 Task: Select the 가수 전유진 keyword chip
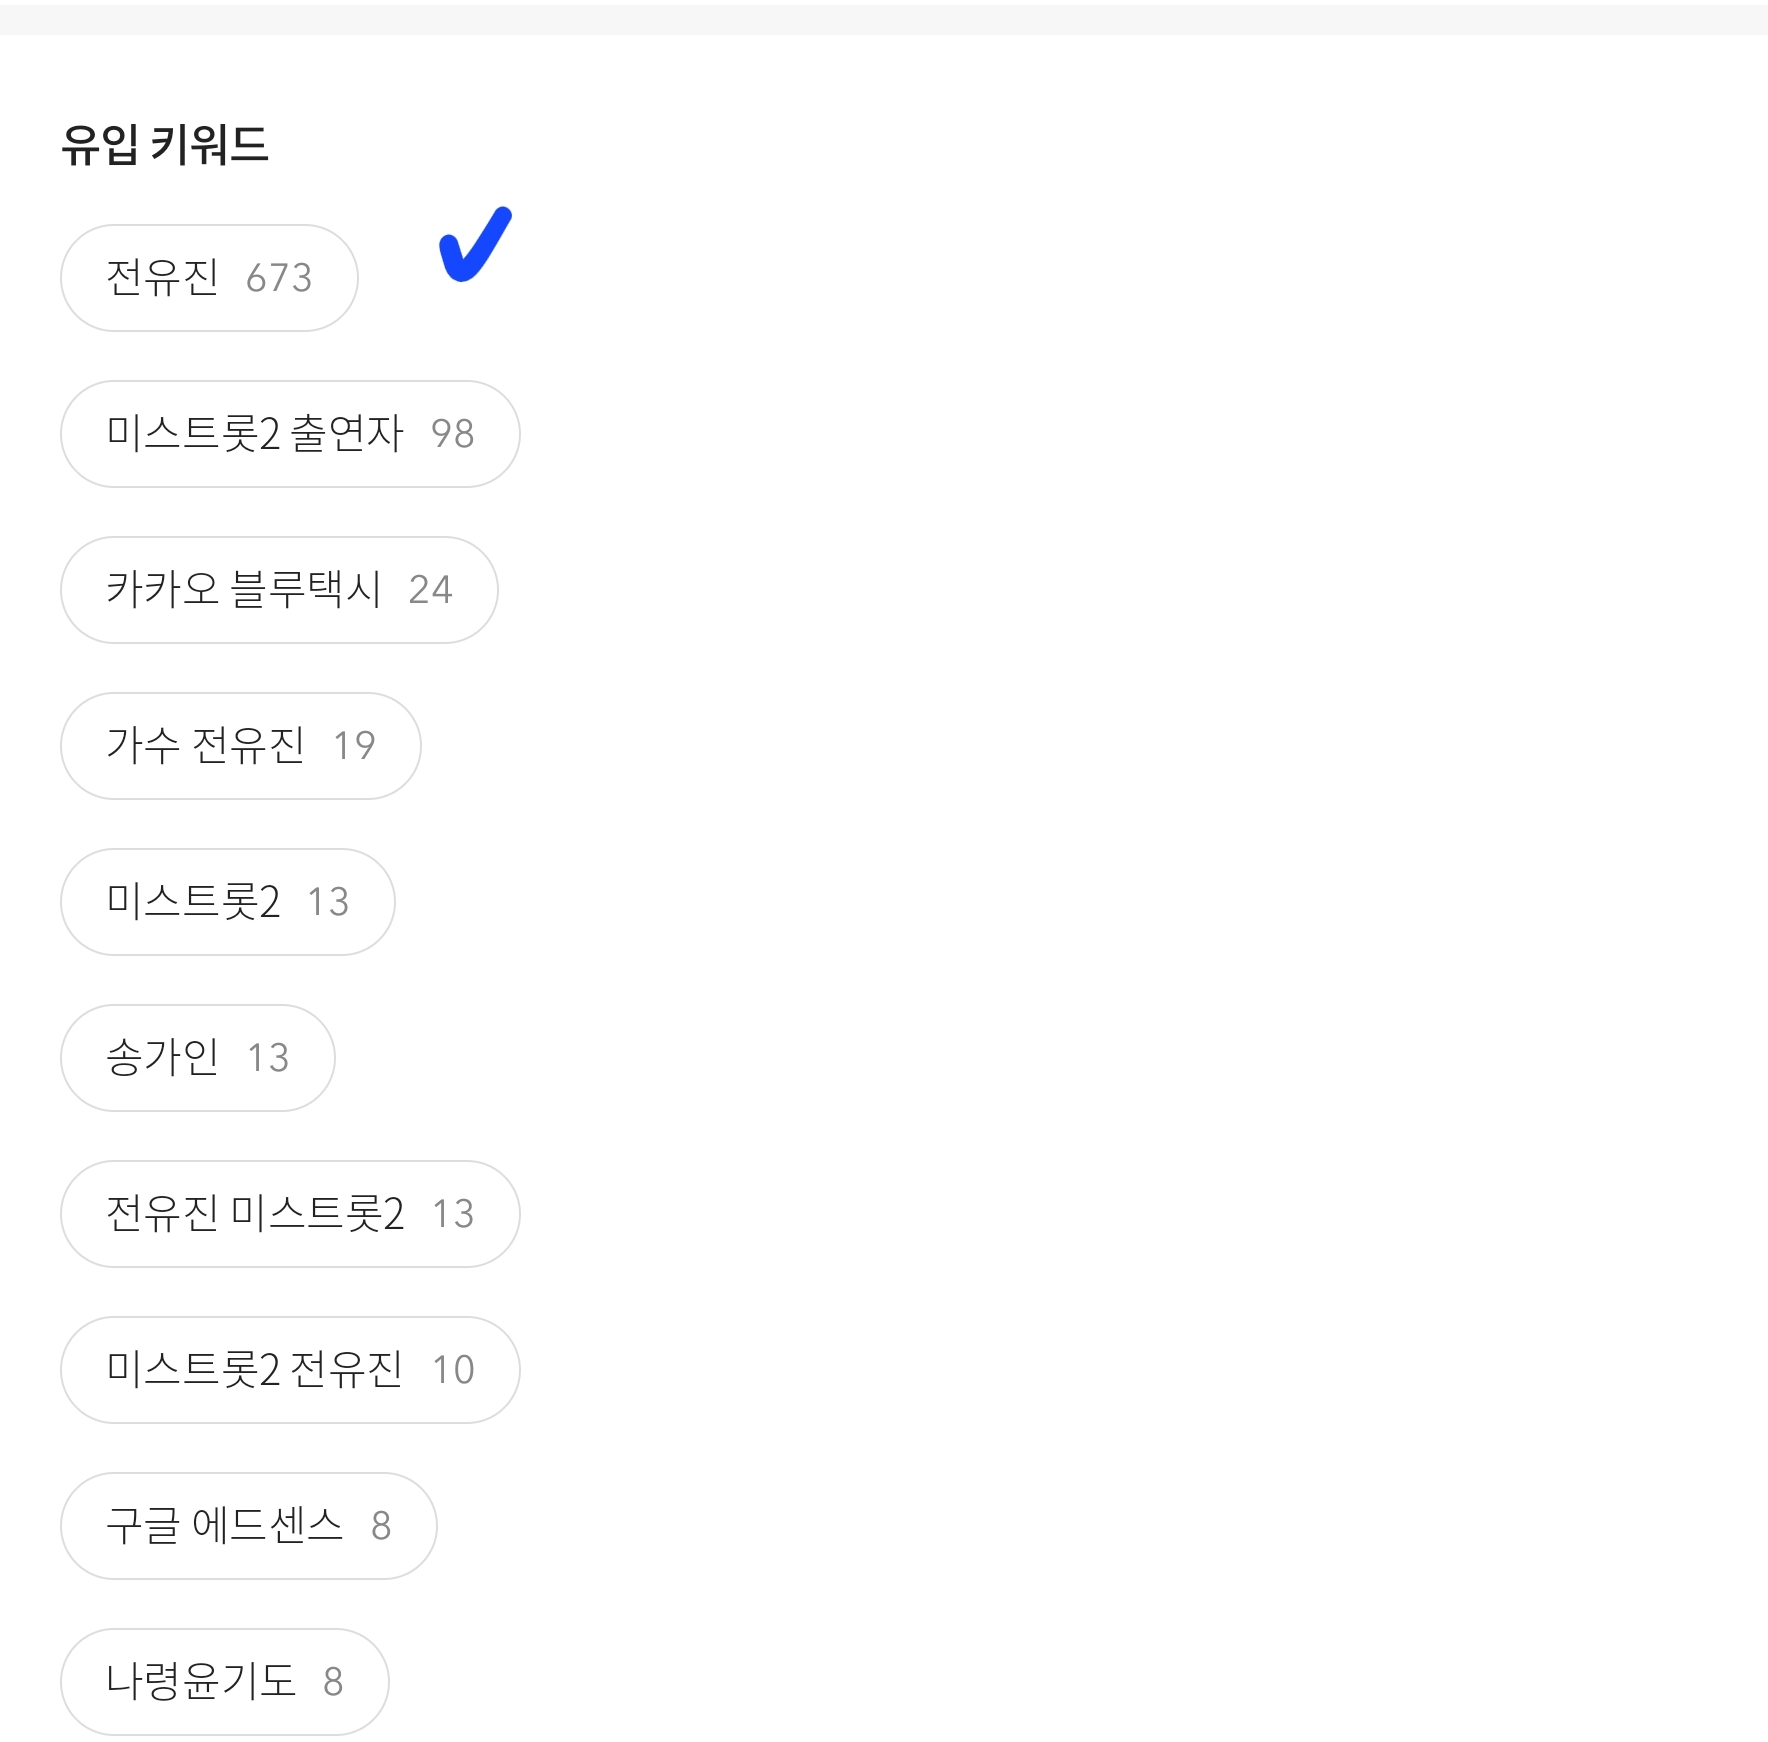[x=241, y=746]
